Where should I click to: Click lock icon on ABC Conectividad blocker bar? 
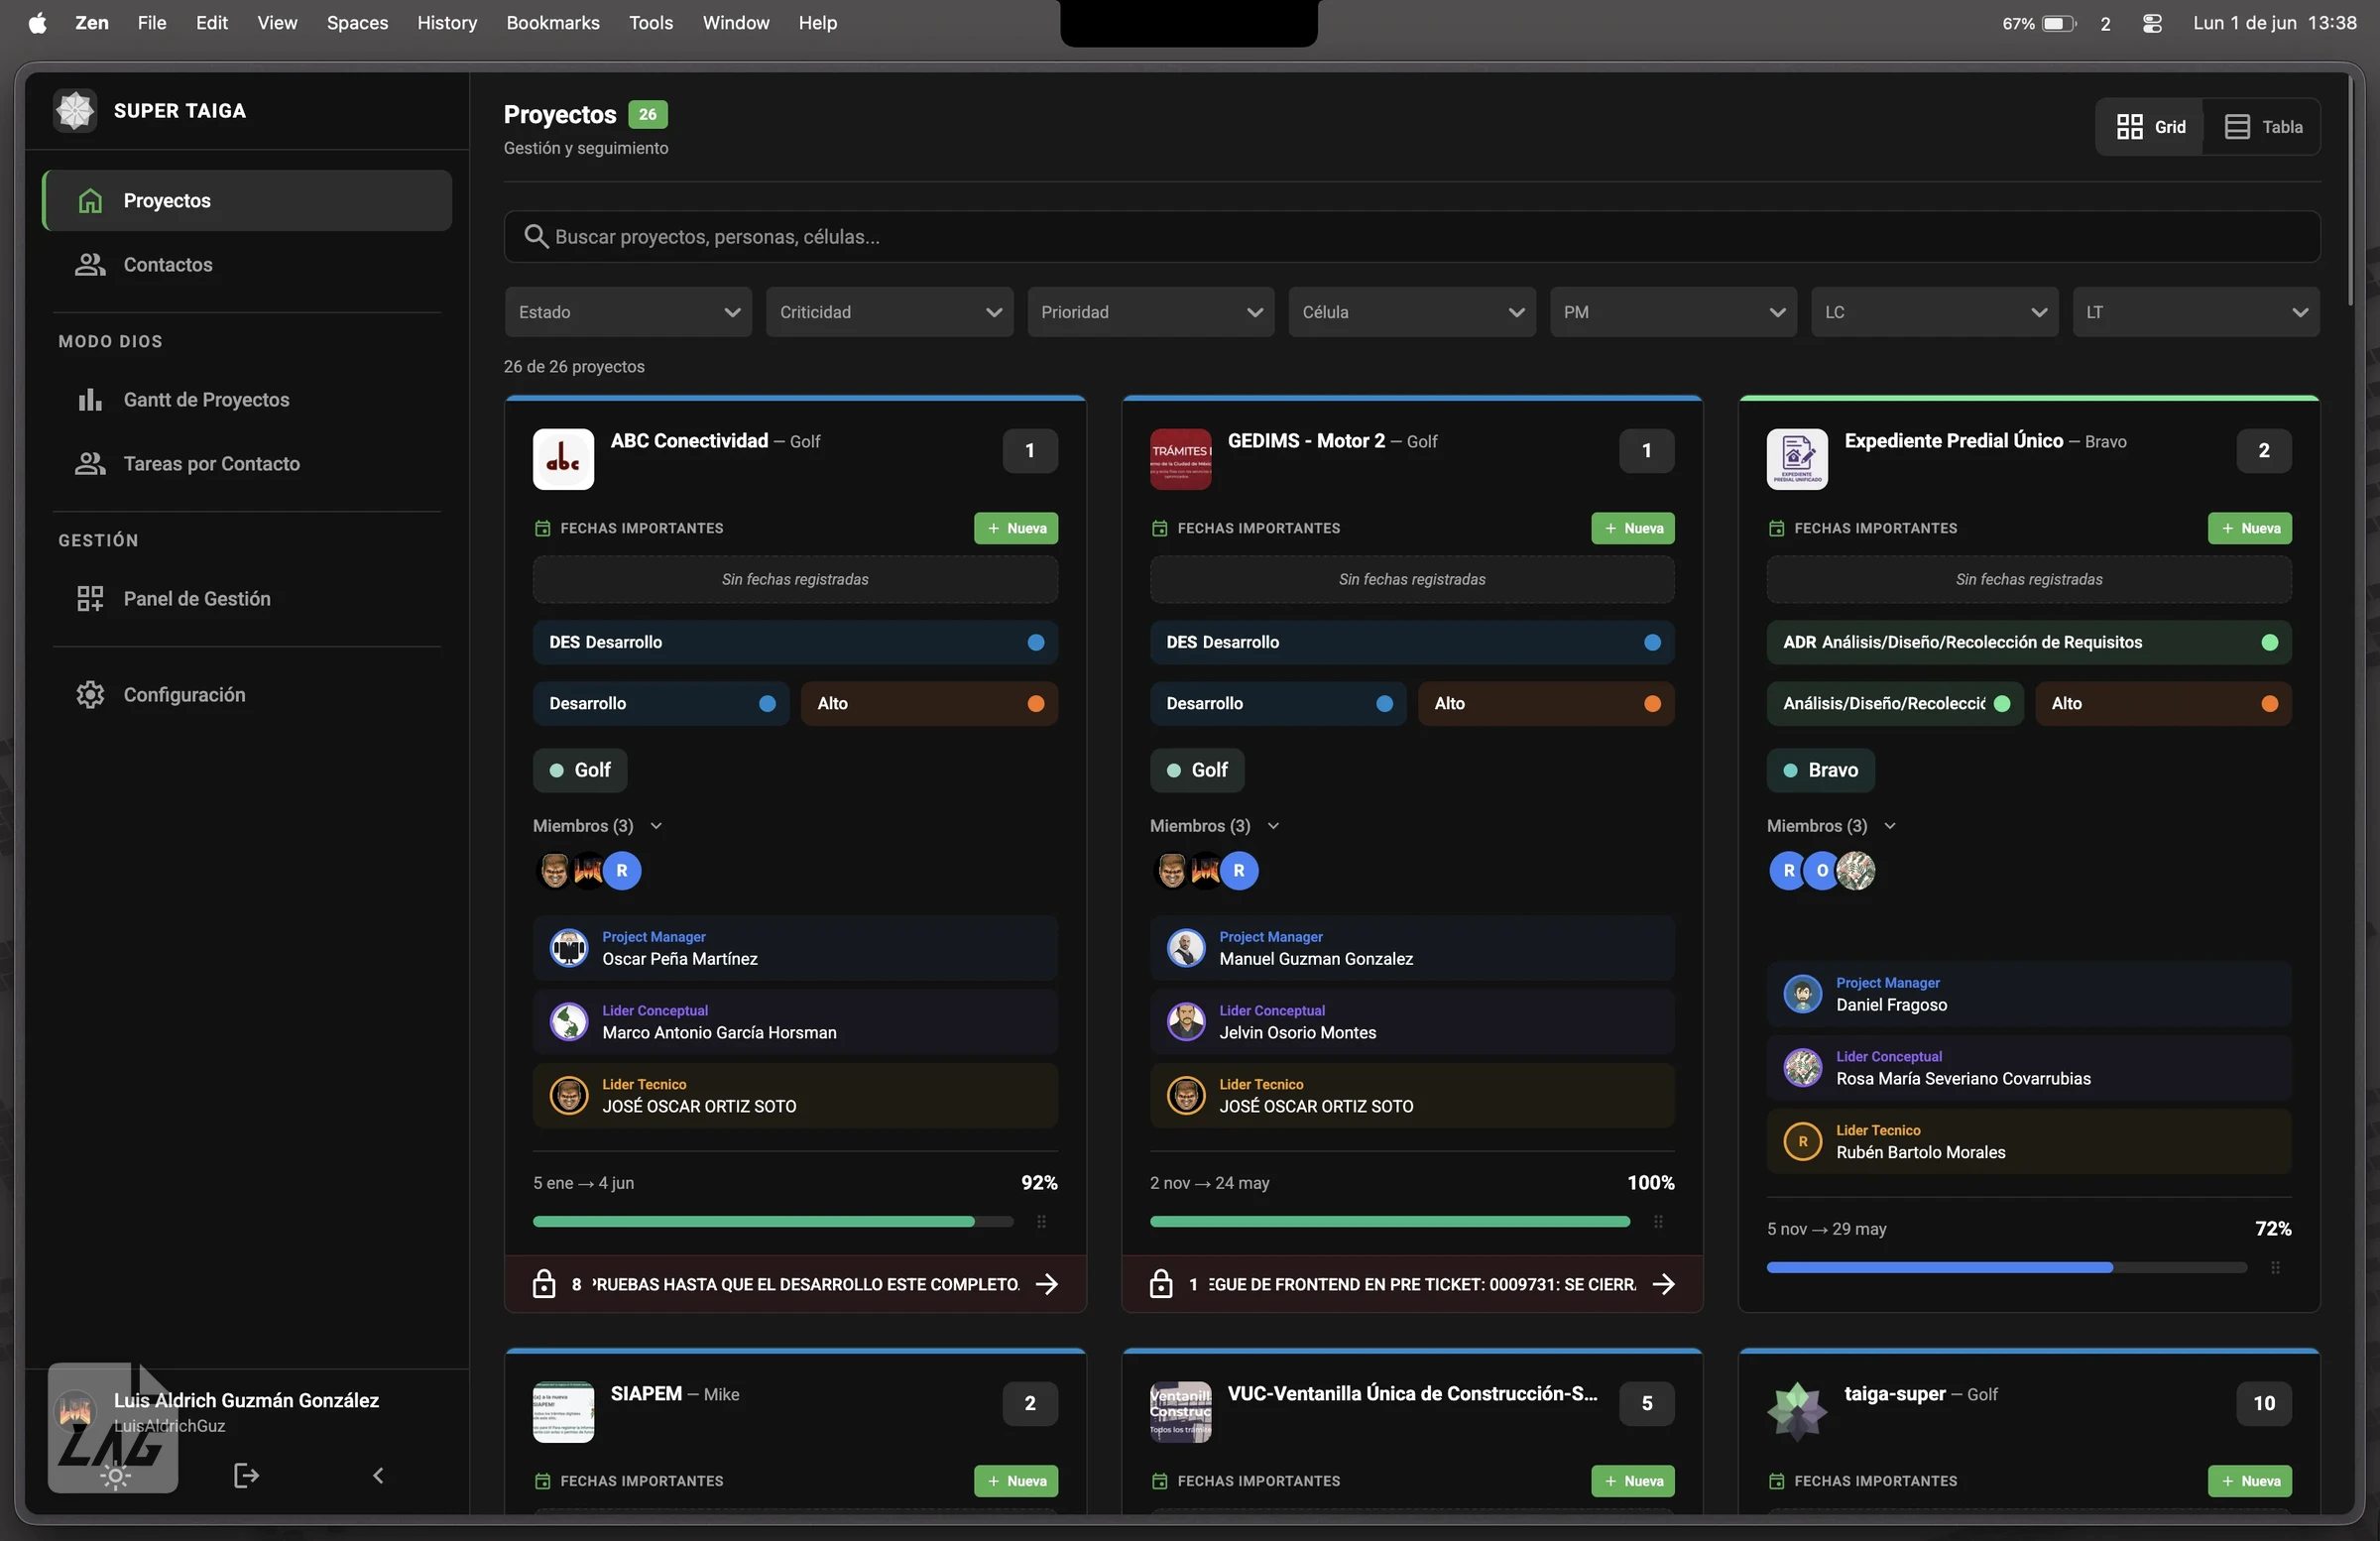pyautogui.click(x=544, y=1284)
